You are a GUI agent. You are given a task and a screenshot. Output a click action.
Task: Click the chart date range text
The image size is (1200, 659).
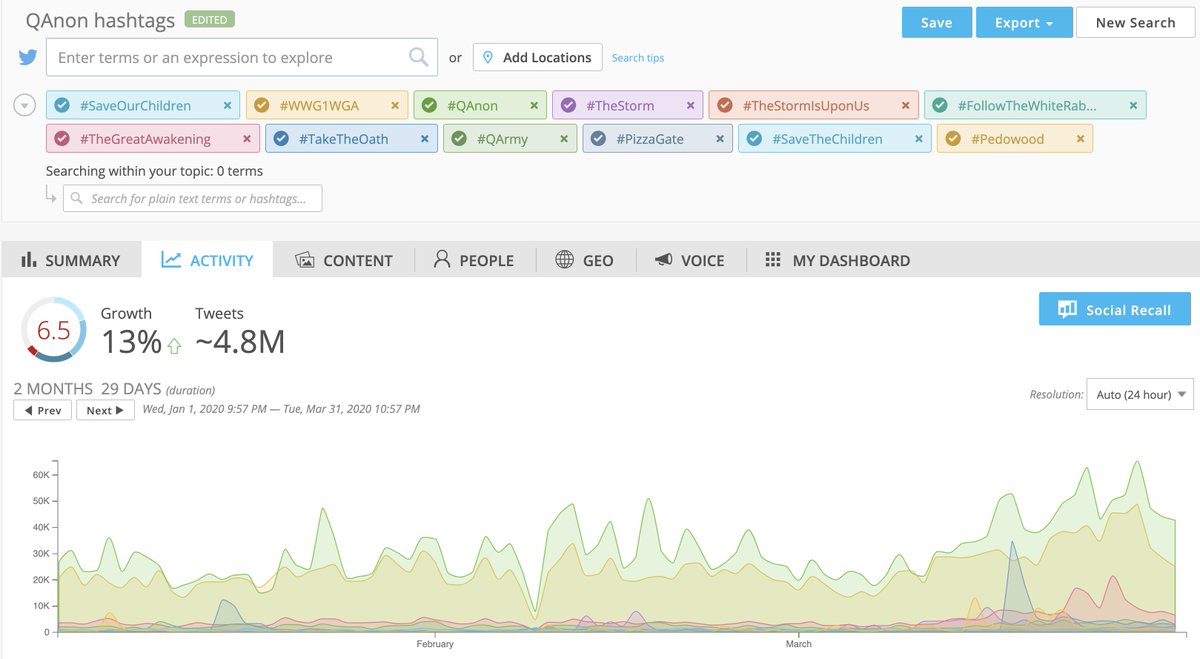[x=281, y=409]
